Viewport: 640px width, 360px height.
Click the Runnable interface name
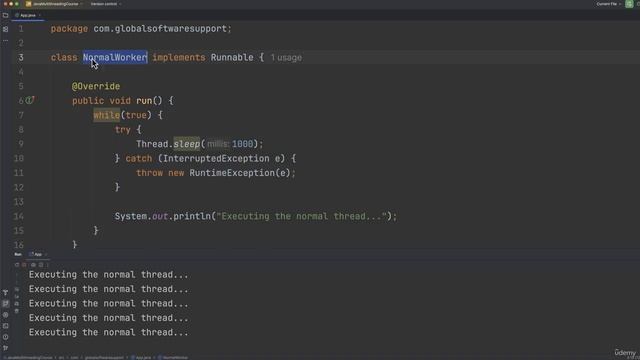coord(232,58)
